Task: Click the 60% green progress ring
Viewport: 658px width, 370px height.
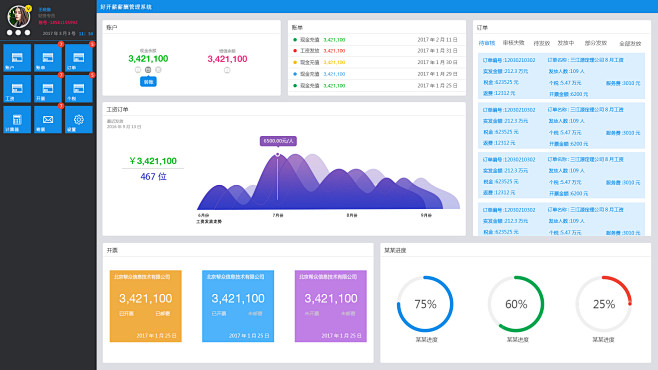Action: [516, 304]
